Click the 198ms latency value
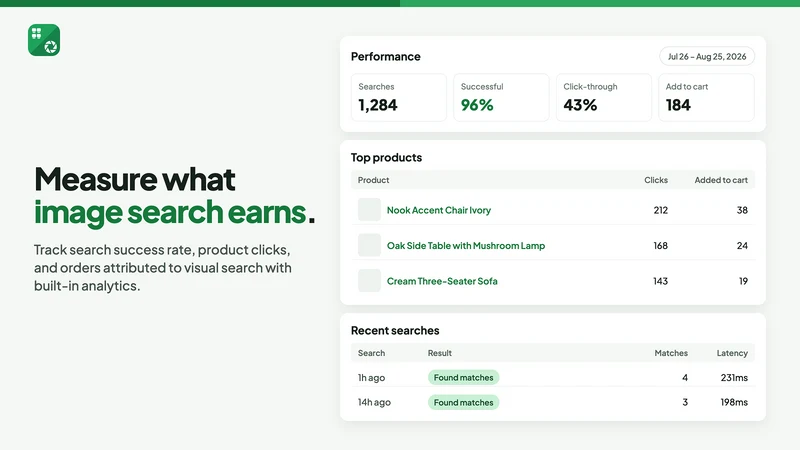The image size is (800, 450). [734, 402]
